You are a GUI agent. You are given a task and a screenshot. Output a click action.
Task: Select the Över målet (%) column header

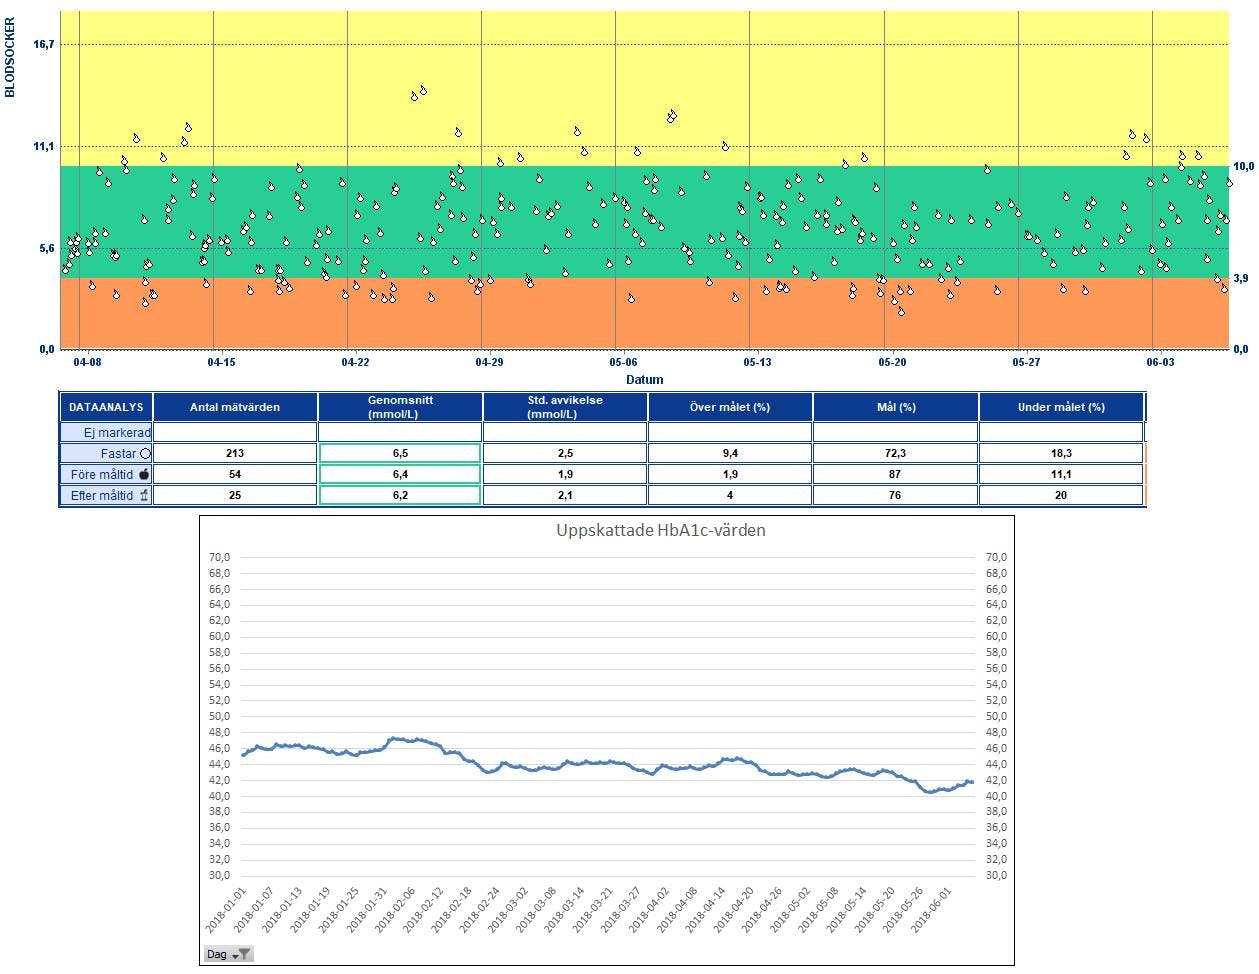(x=730, y=407)
